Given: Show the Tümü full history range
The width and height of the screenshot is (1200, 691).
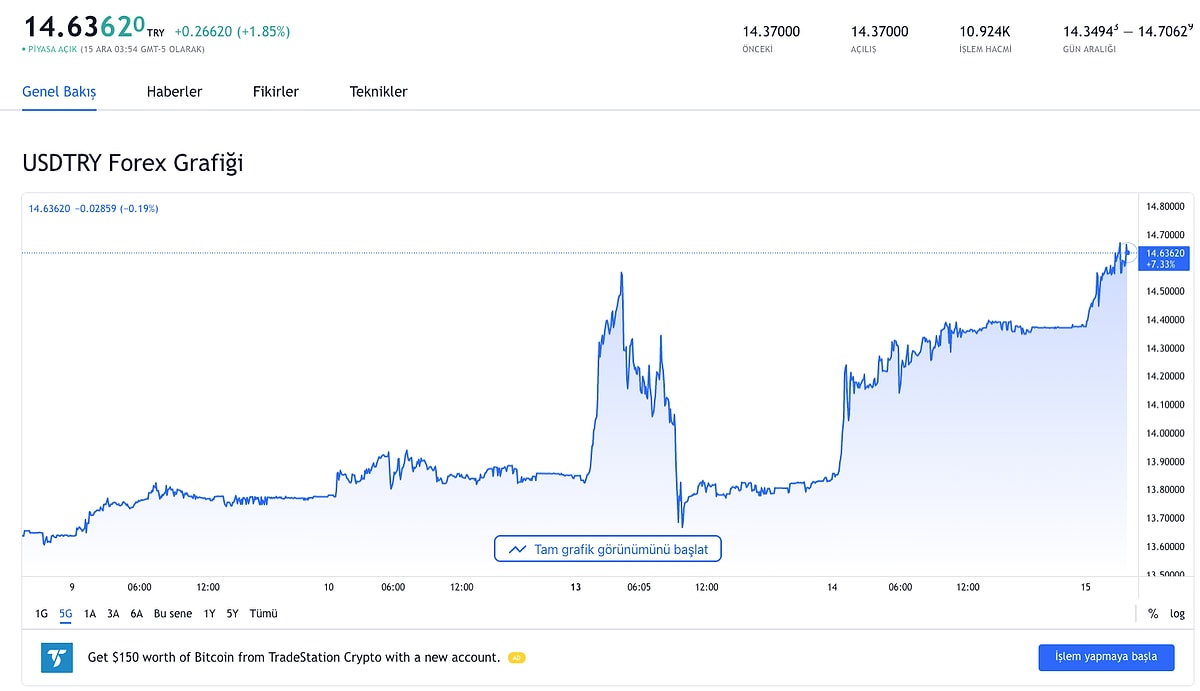Looking at the screenshot, I should (x=263, y=614).
